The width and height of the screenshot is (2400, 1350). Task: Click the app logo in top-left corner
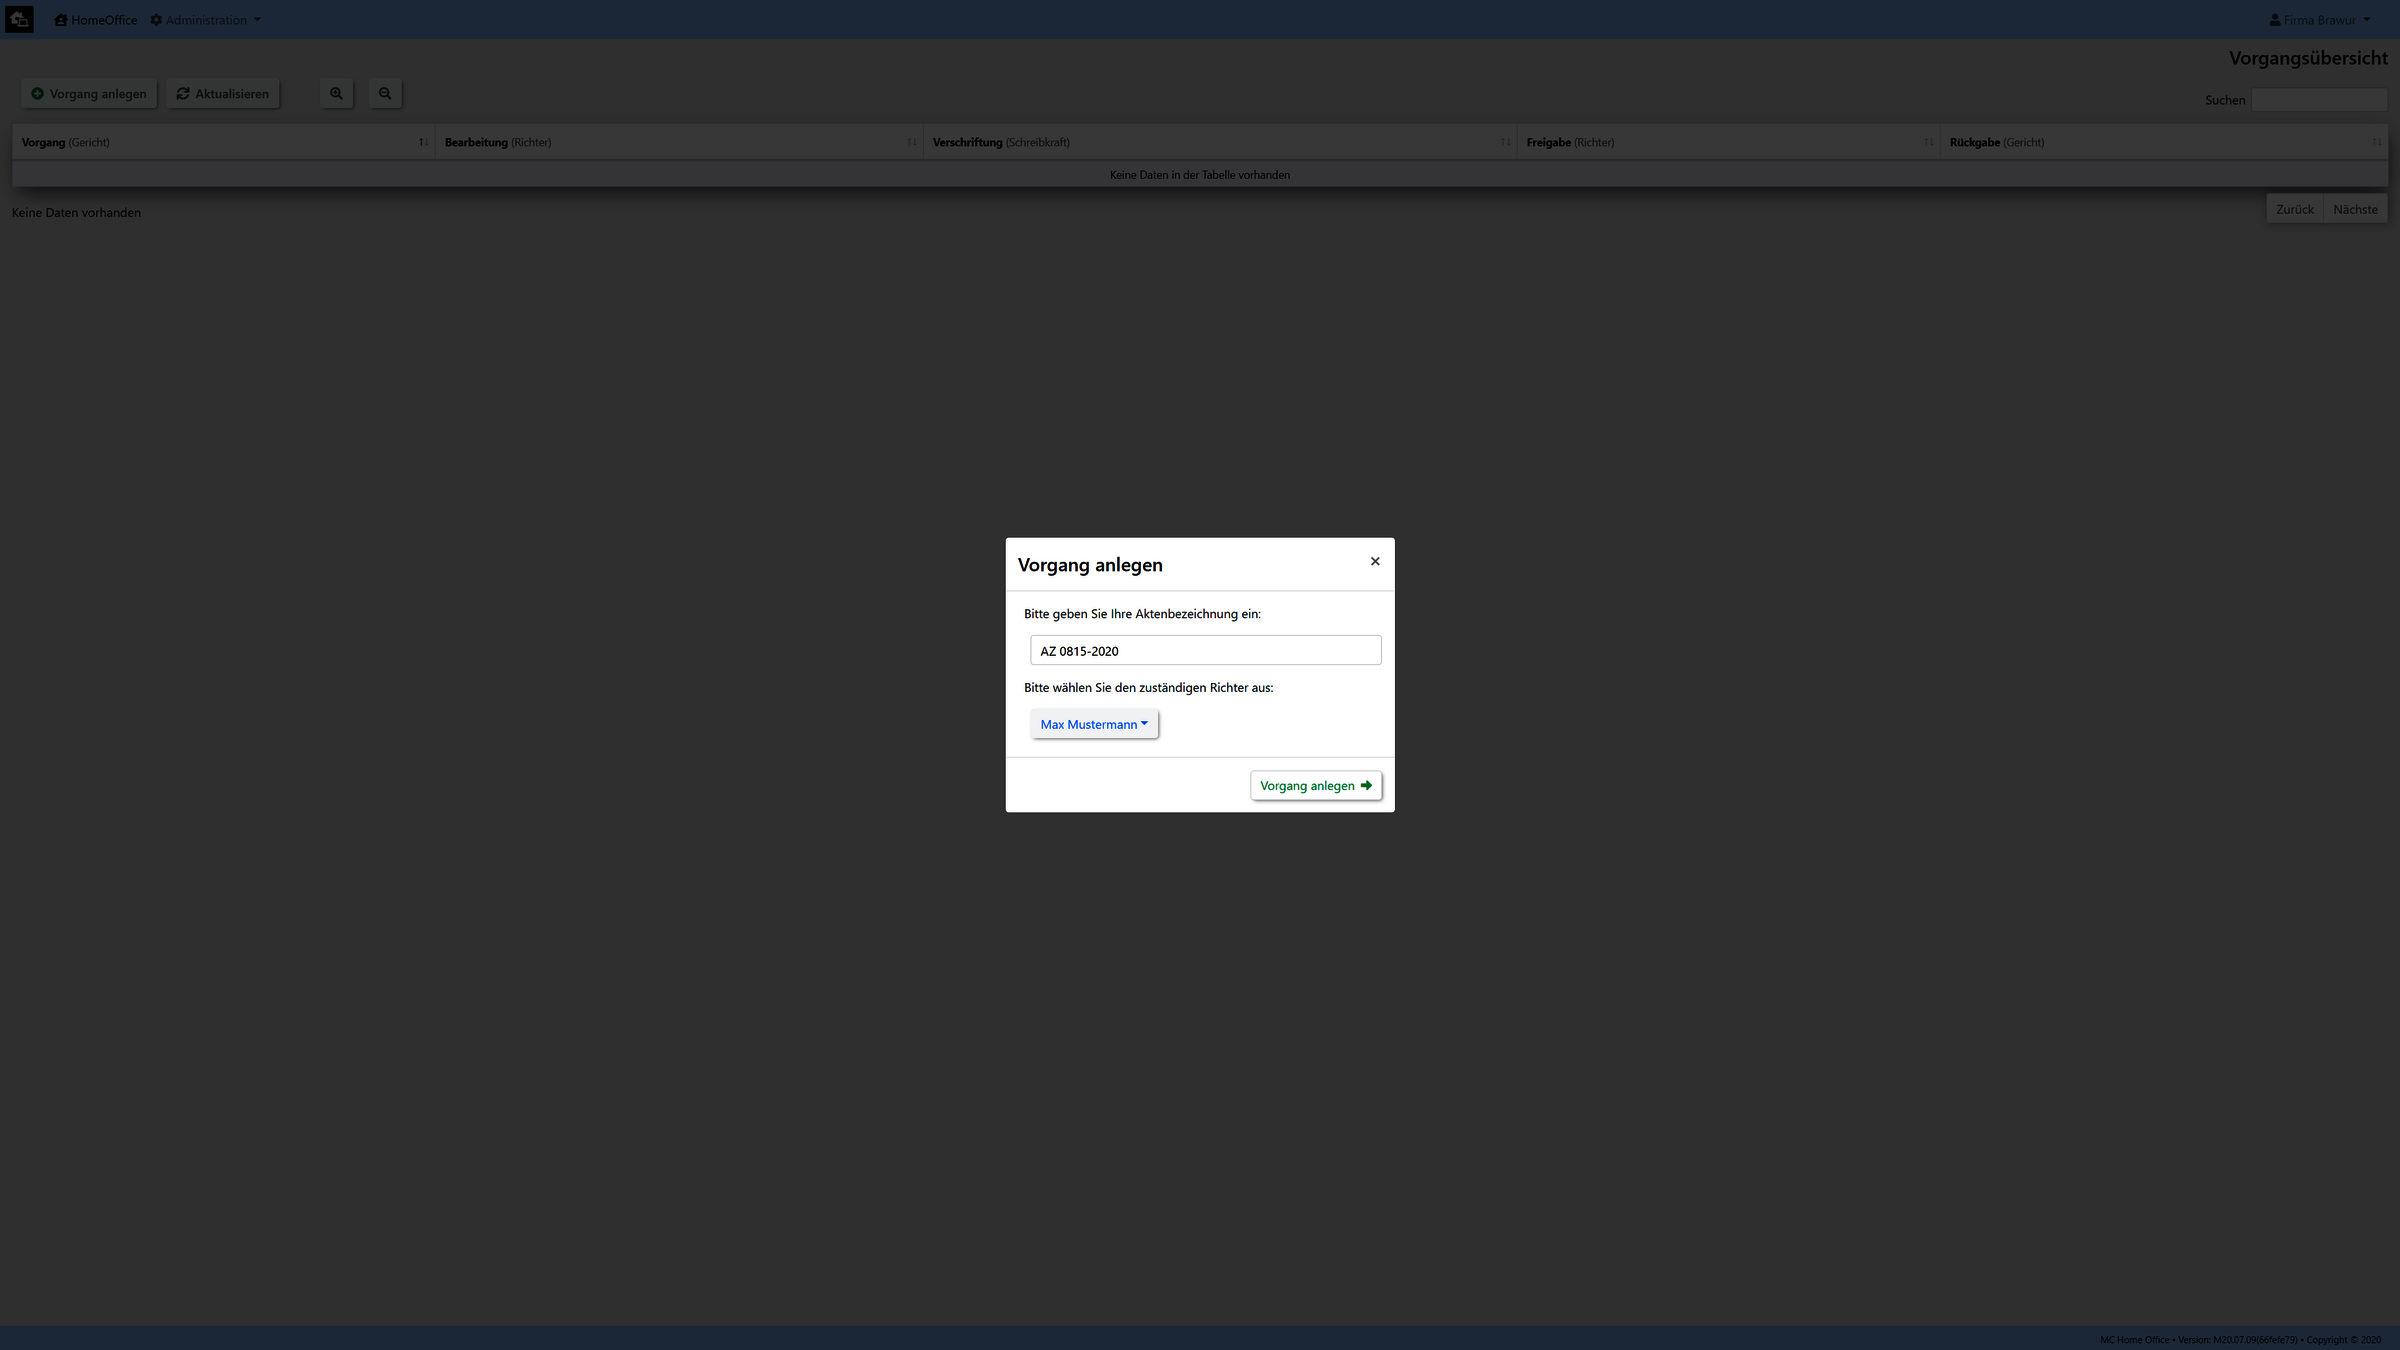(19, 19)
